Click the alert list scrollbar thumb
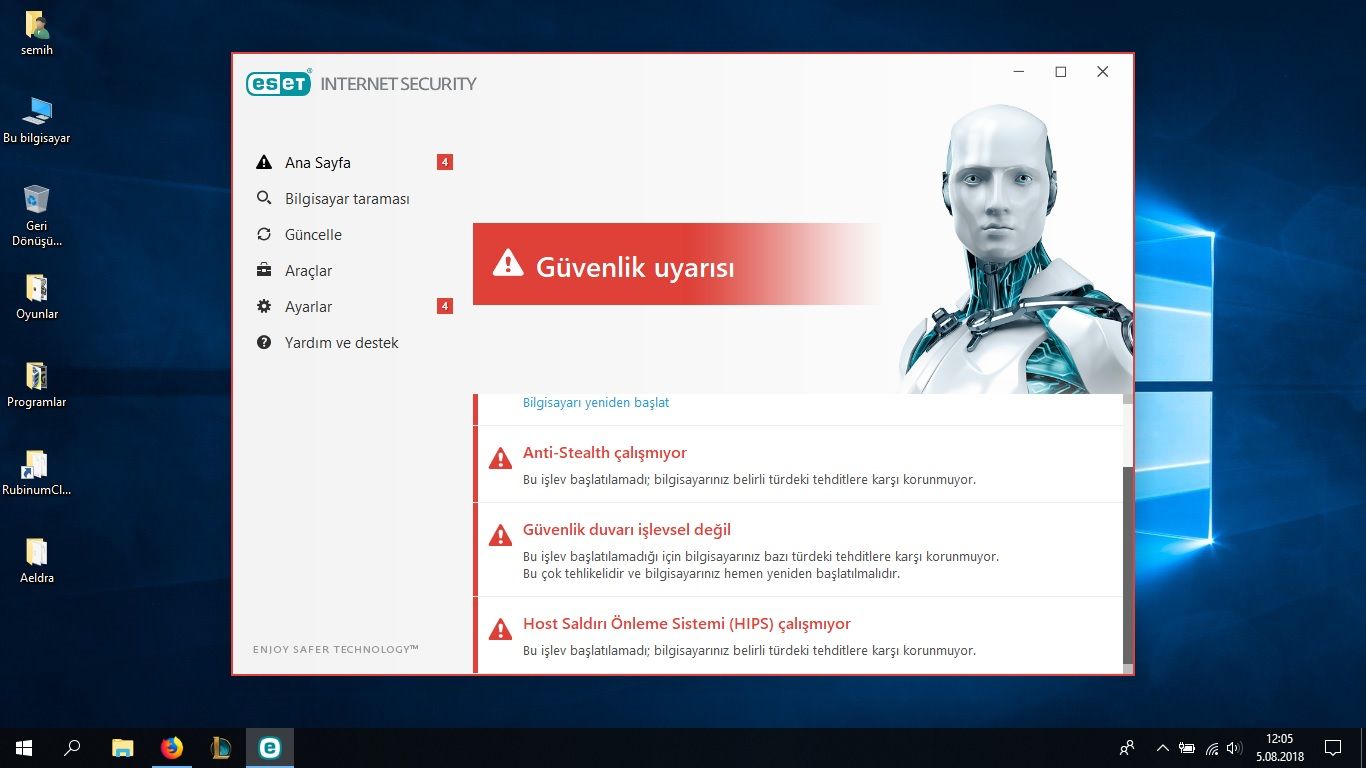 pyautogui.click(x=1128, y=566)
